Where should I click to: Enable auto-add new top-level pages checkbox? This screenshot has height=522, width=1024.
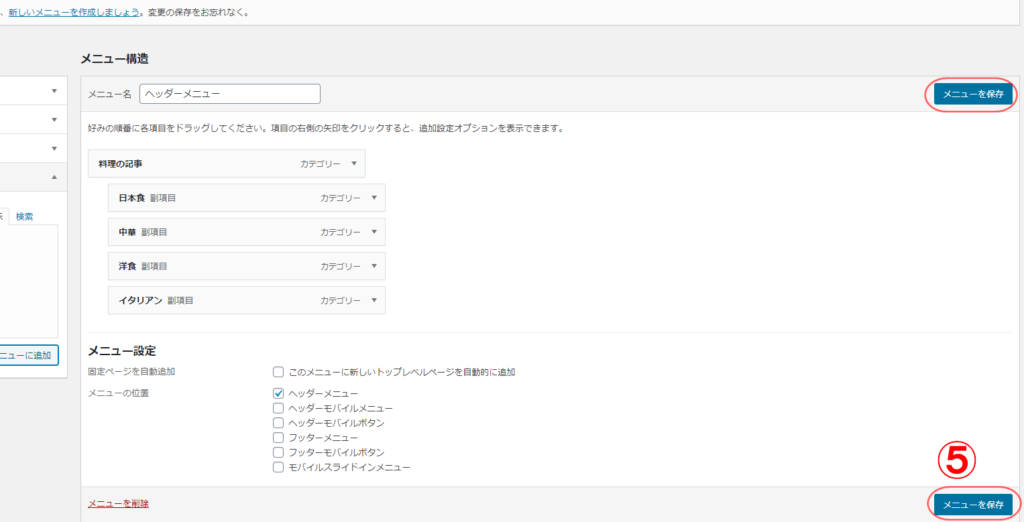tap(279, 372)
